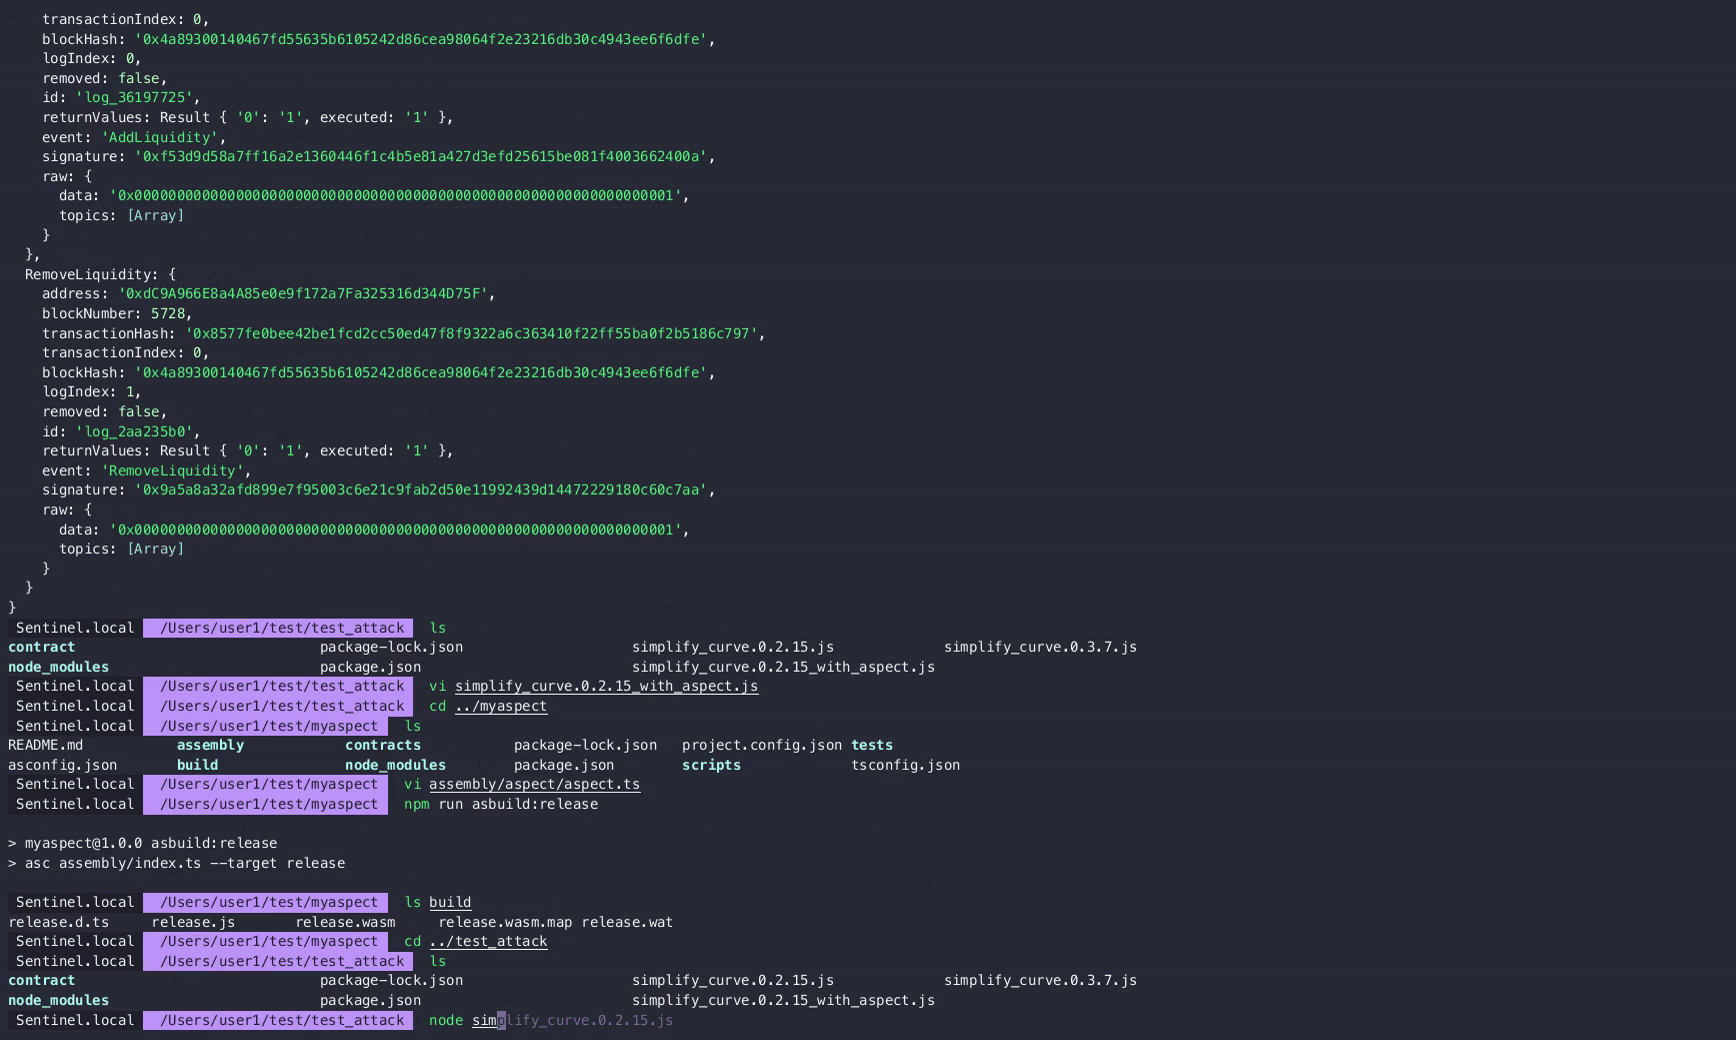This screenshot has width=1736, height=1040.
Task: Click the AddLiquidity signature hash
Action: click(425, 157)
